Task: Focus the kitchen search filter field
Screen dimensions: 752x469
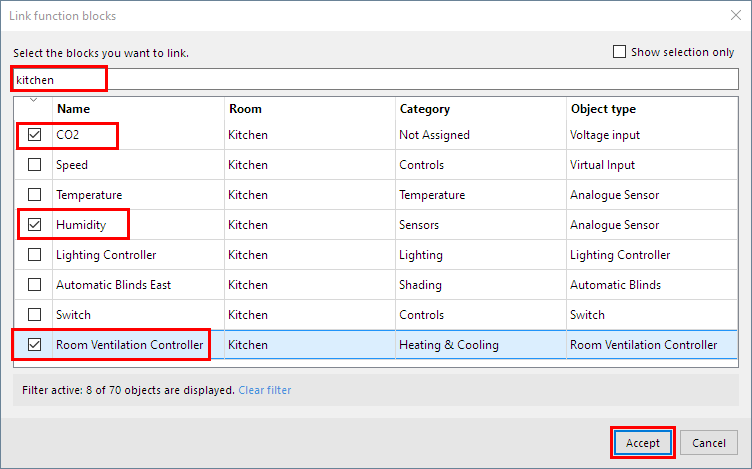Action: coord(400,79)
